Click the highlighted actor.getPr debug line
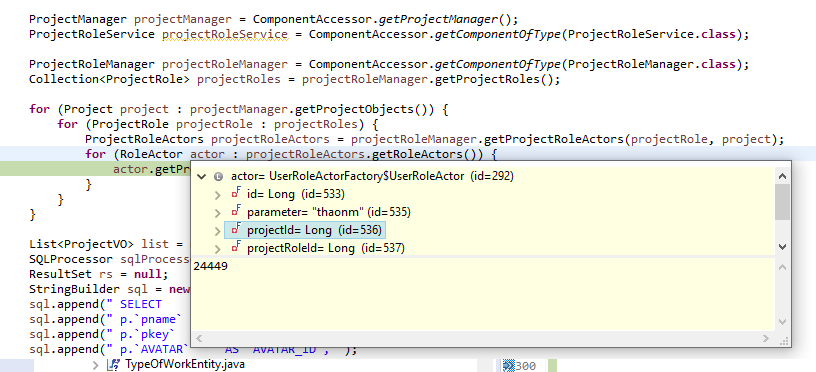 (95, 169)
